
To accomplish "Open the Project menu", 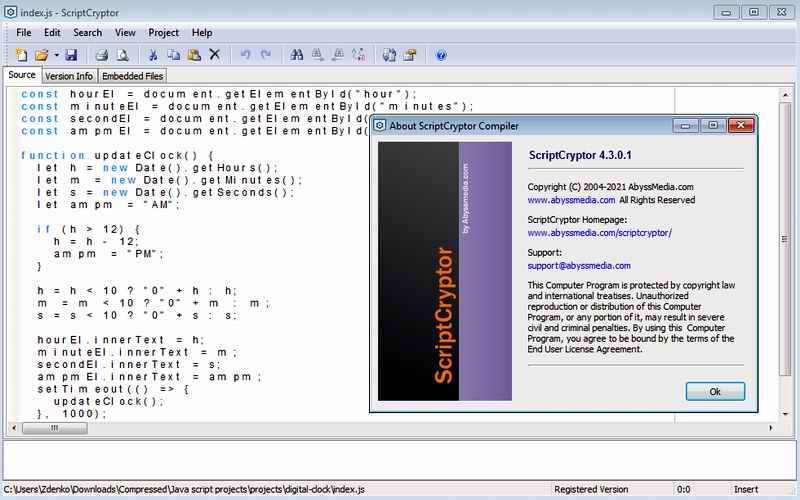I will coord(163,33).
